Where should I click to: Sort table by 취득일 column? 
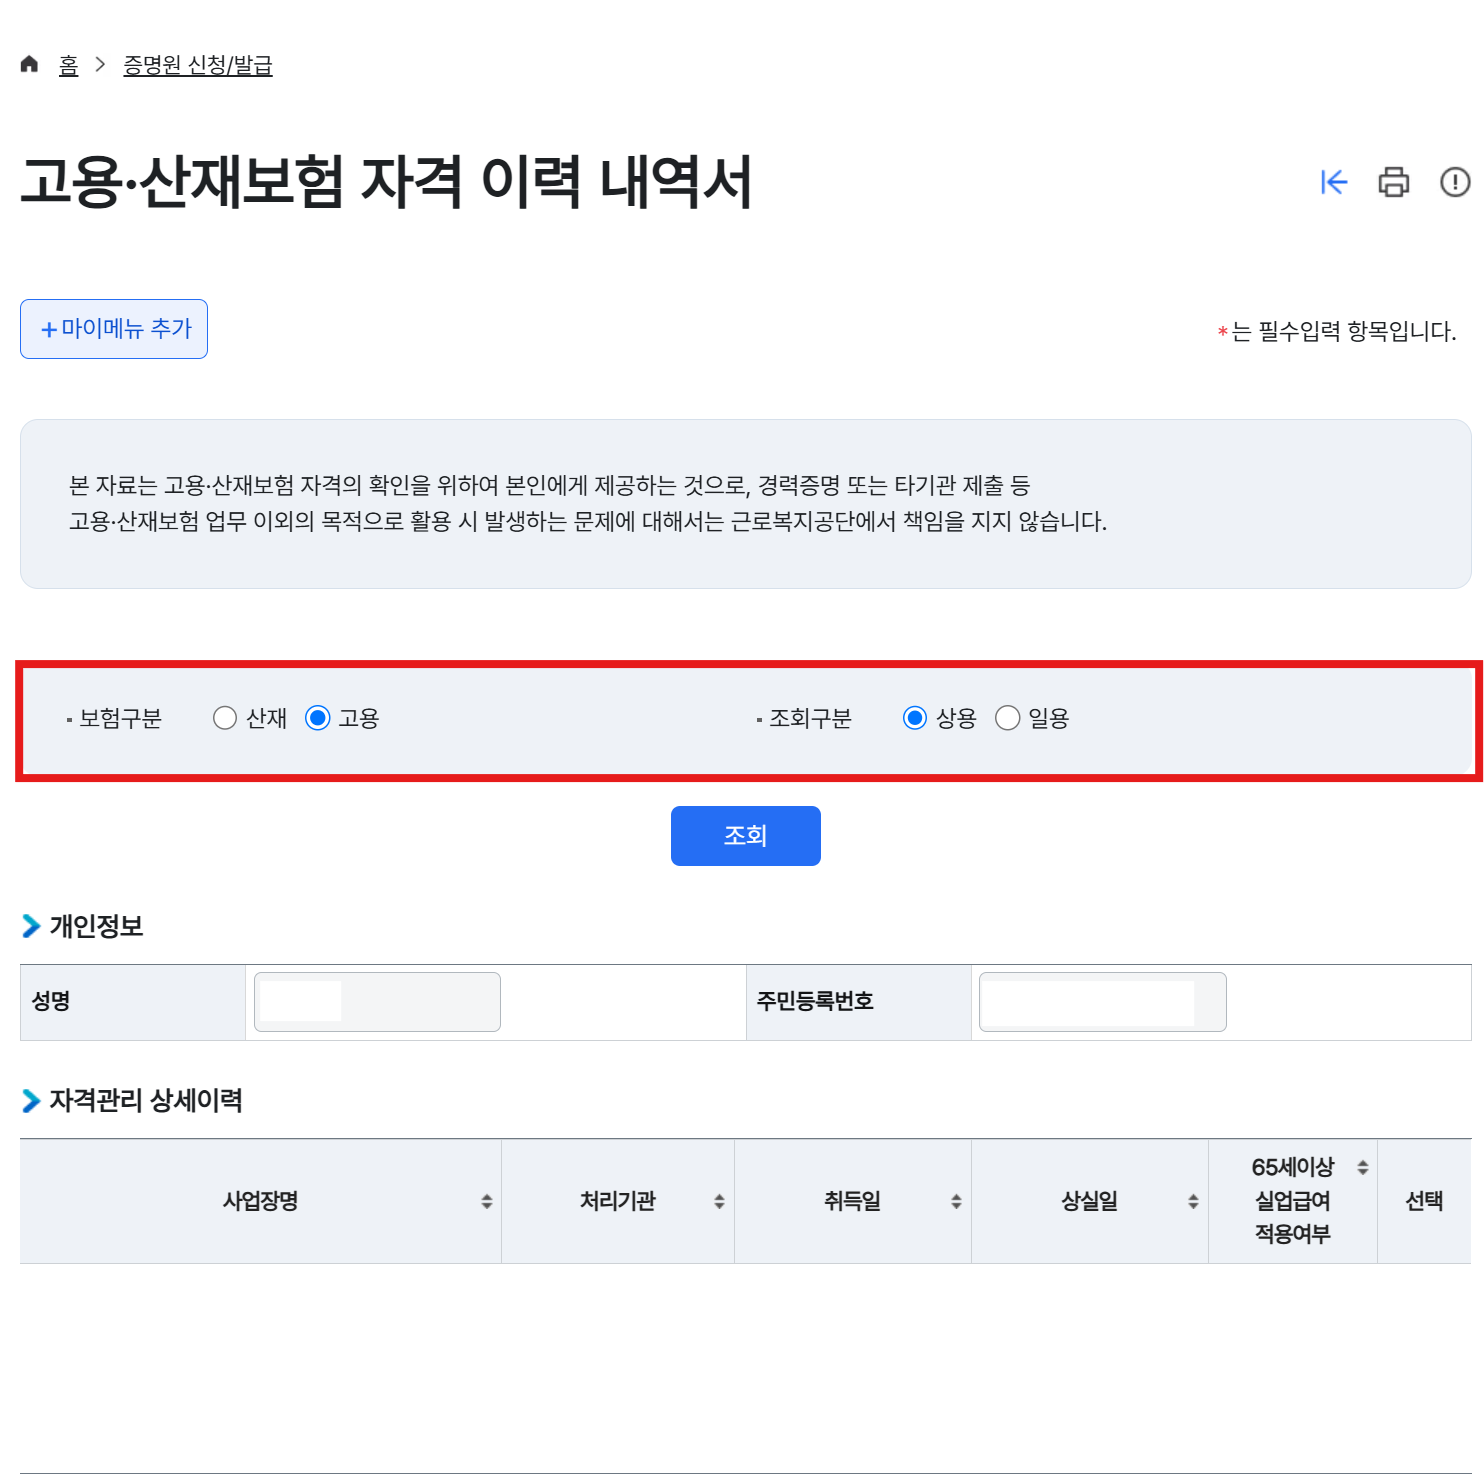click(956, 1201)
